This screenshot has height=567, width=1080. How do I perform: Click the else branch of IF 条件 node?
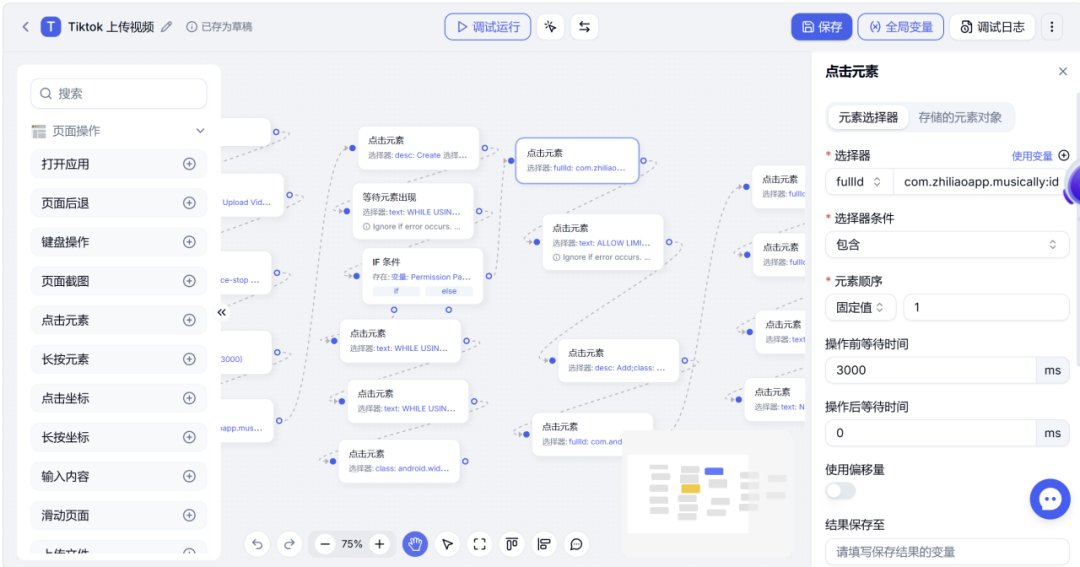tap(448, 291)
